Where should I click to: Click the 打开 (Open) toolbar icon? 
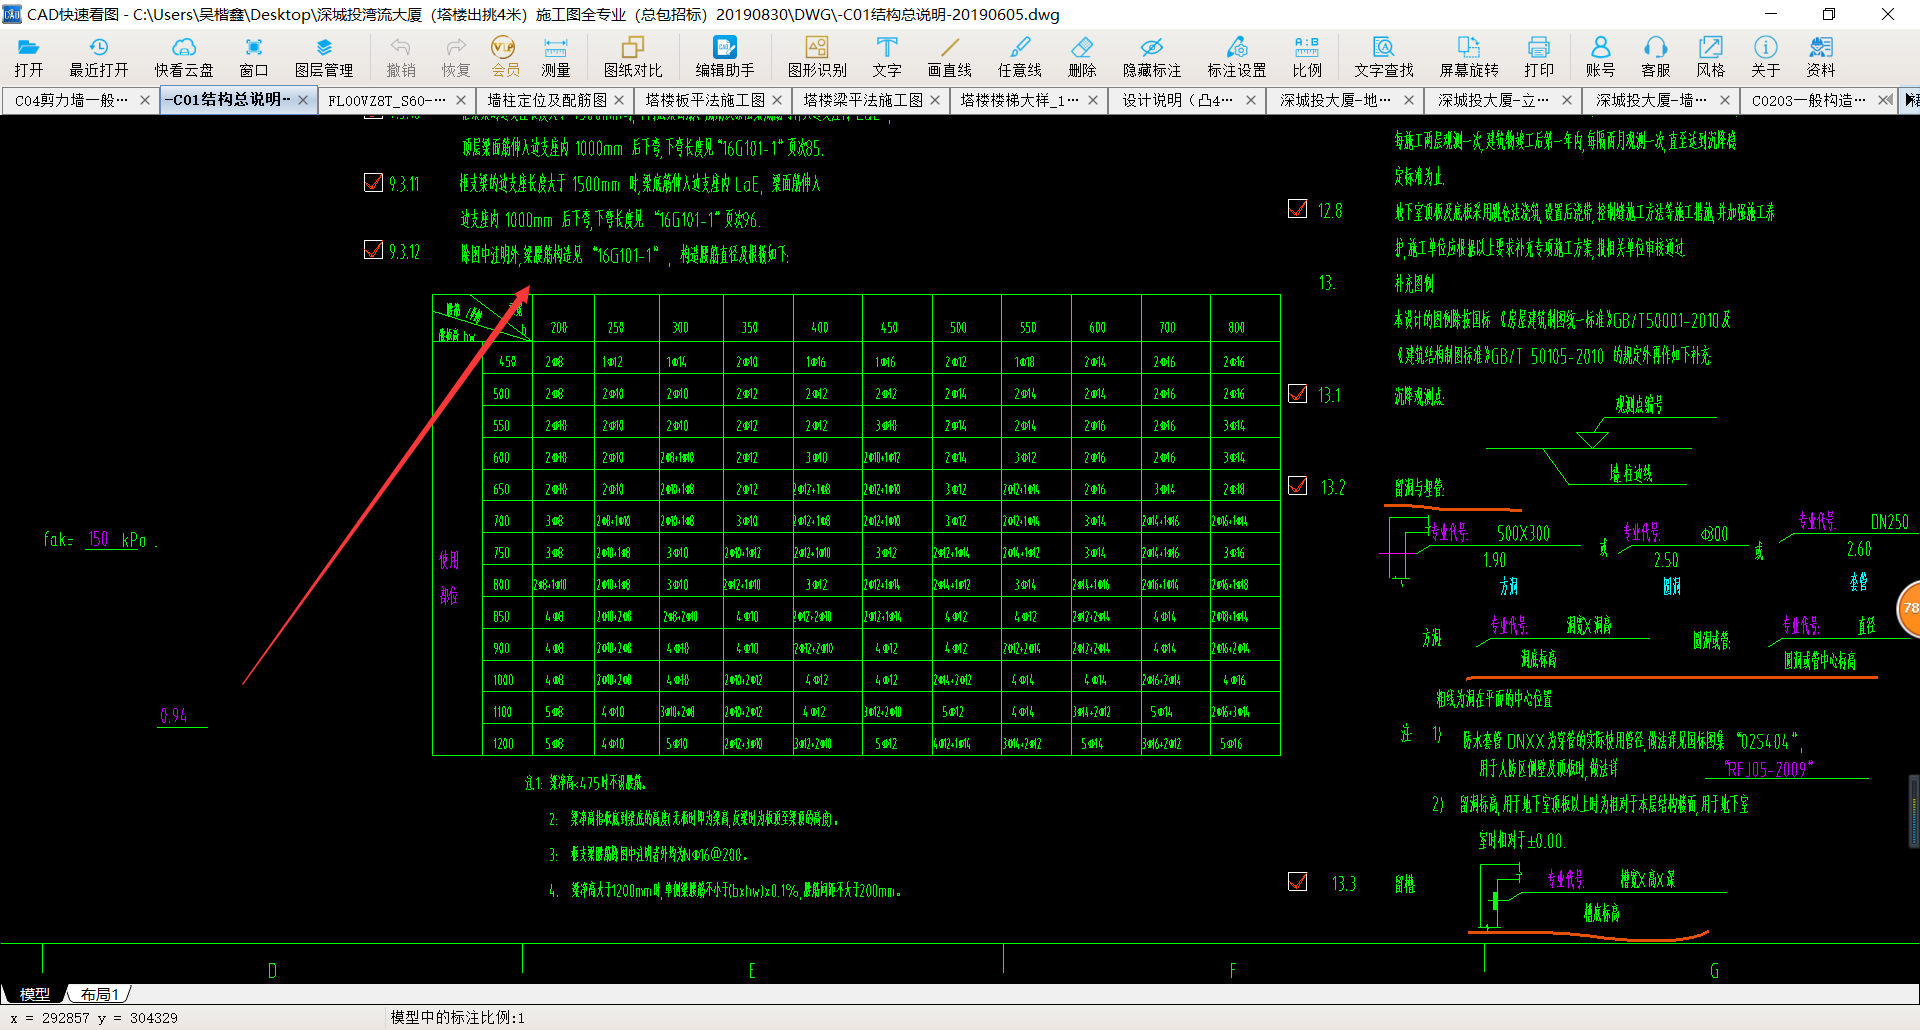28,57
